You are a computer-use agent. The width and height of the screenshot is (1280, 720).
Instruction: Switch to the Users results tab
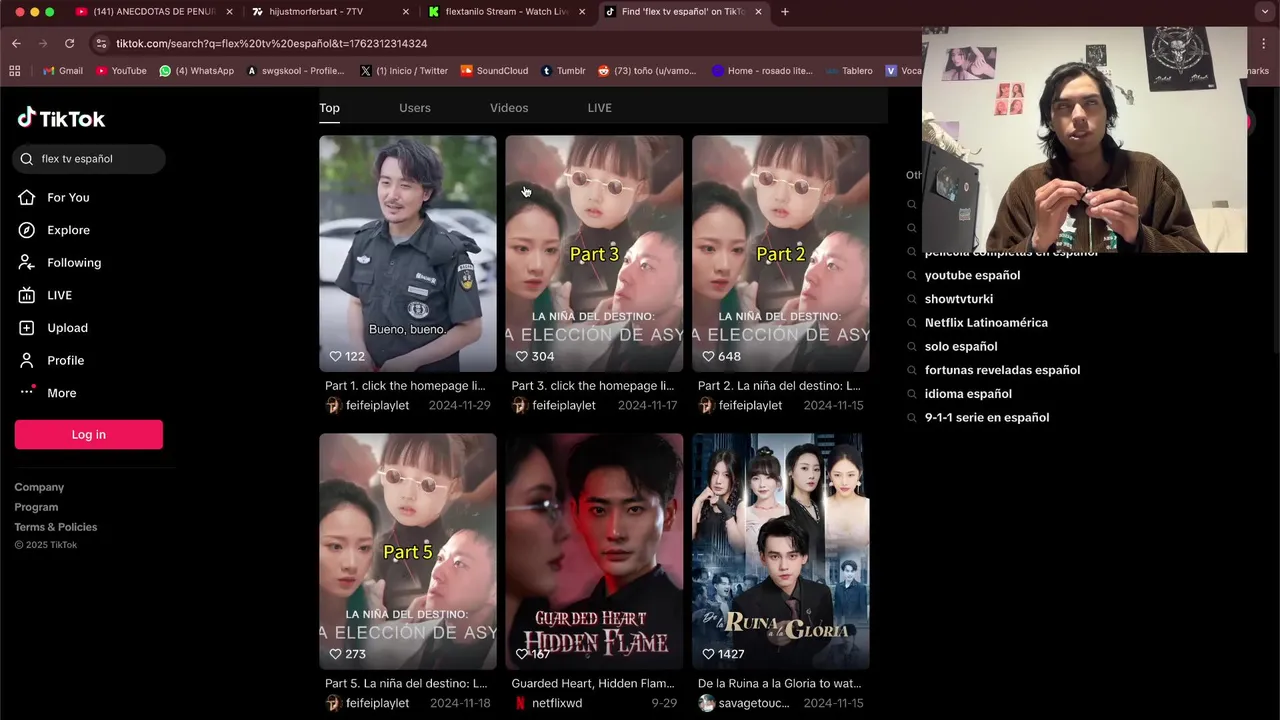point(415,108)
